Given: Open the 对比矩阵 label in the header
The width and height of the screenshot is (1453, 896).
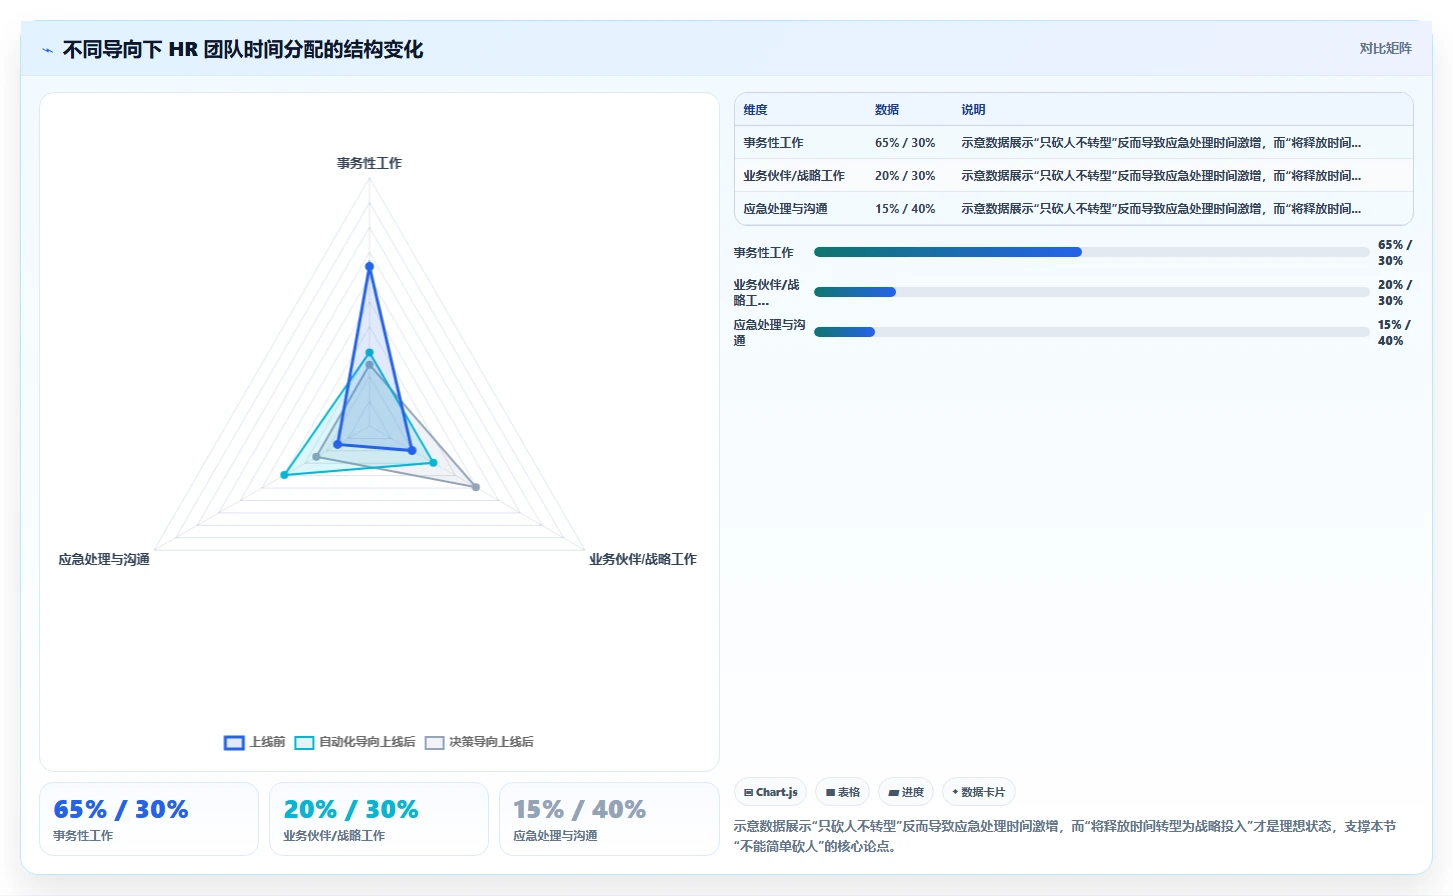Looking at the screenshot, I should click(x=1385, y=48).
